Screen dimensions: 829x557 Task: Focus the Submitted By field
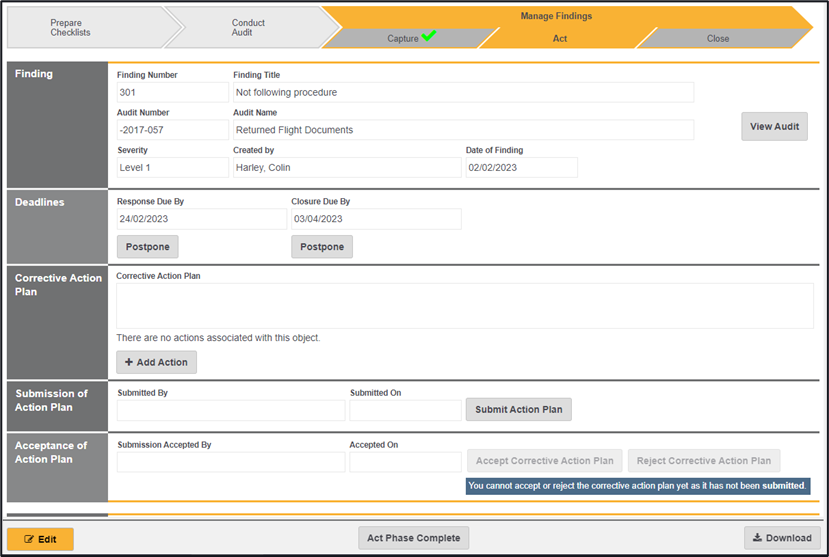tap(230, 410)
